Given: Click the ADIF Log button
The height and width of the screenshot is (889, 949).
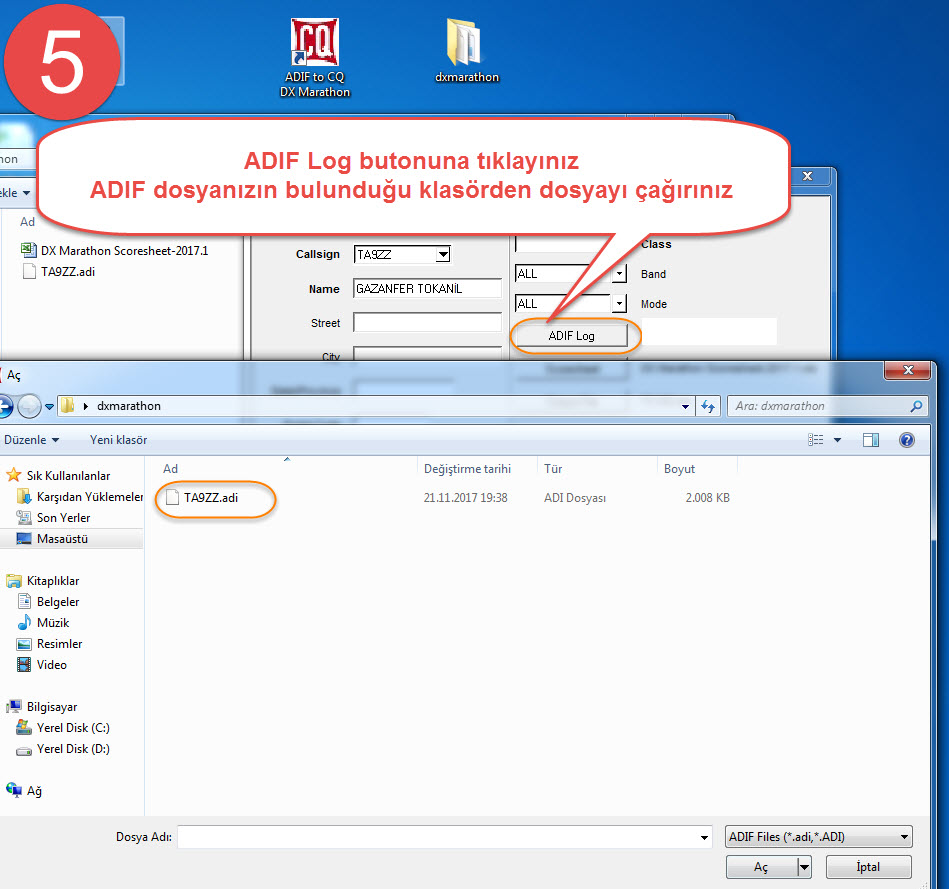Looking at the screenshot, I should [x=570, y=336].
